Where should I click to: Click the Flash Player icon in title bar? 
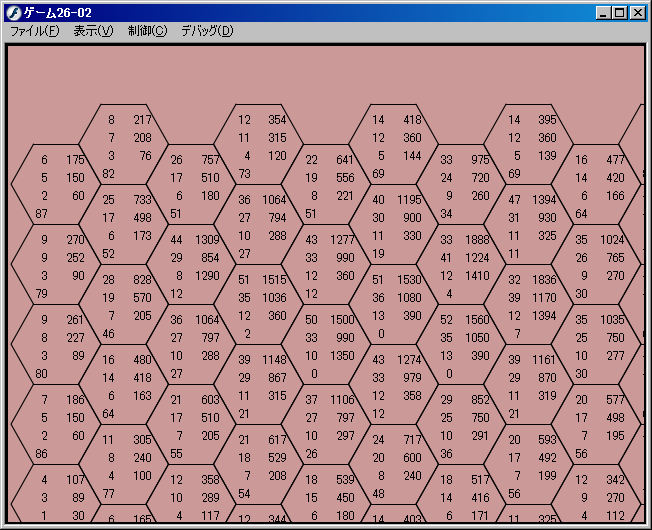click(14, 13)
